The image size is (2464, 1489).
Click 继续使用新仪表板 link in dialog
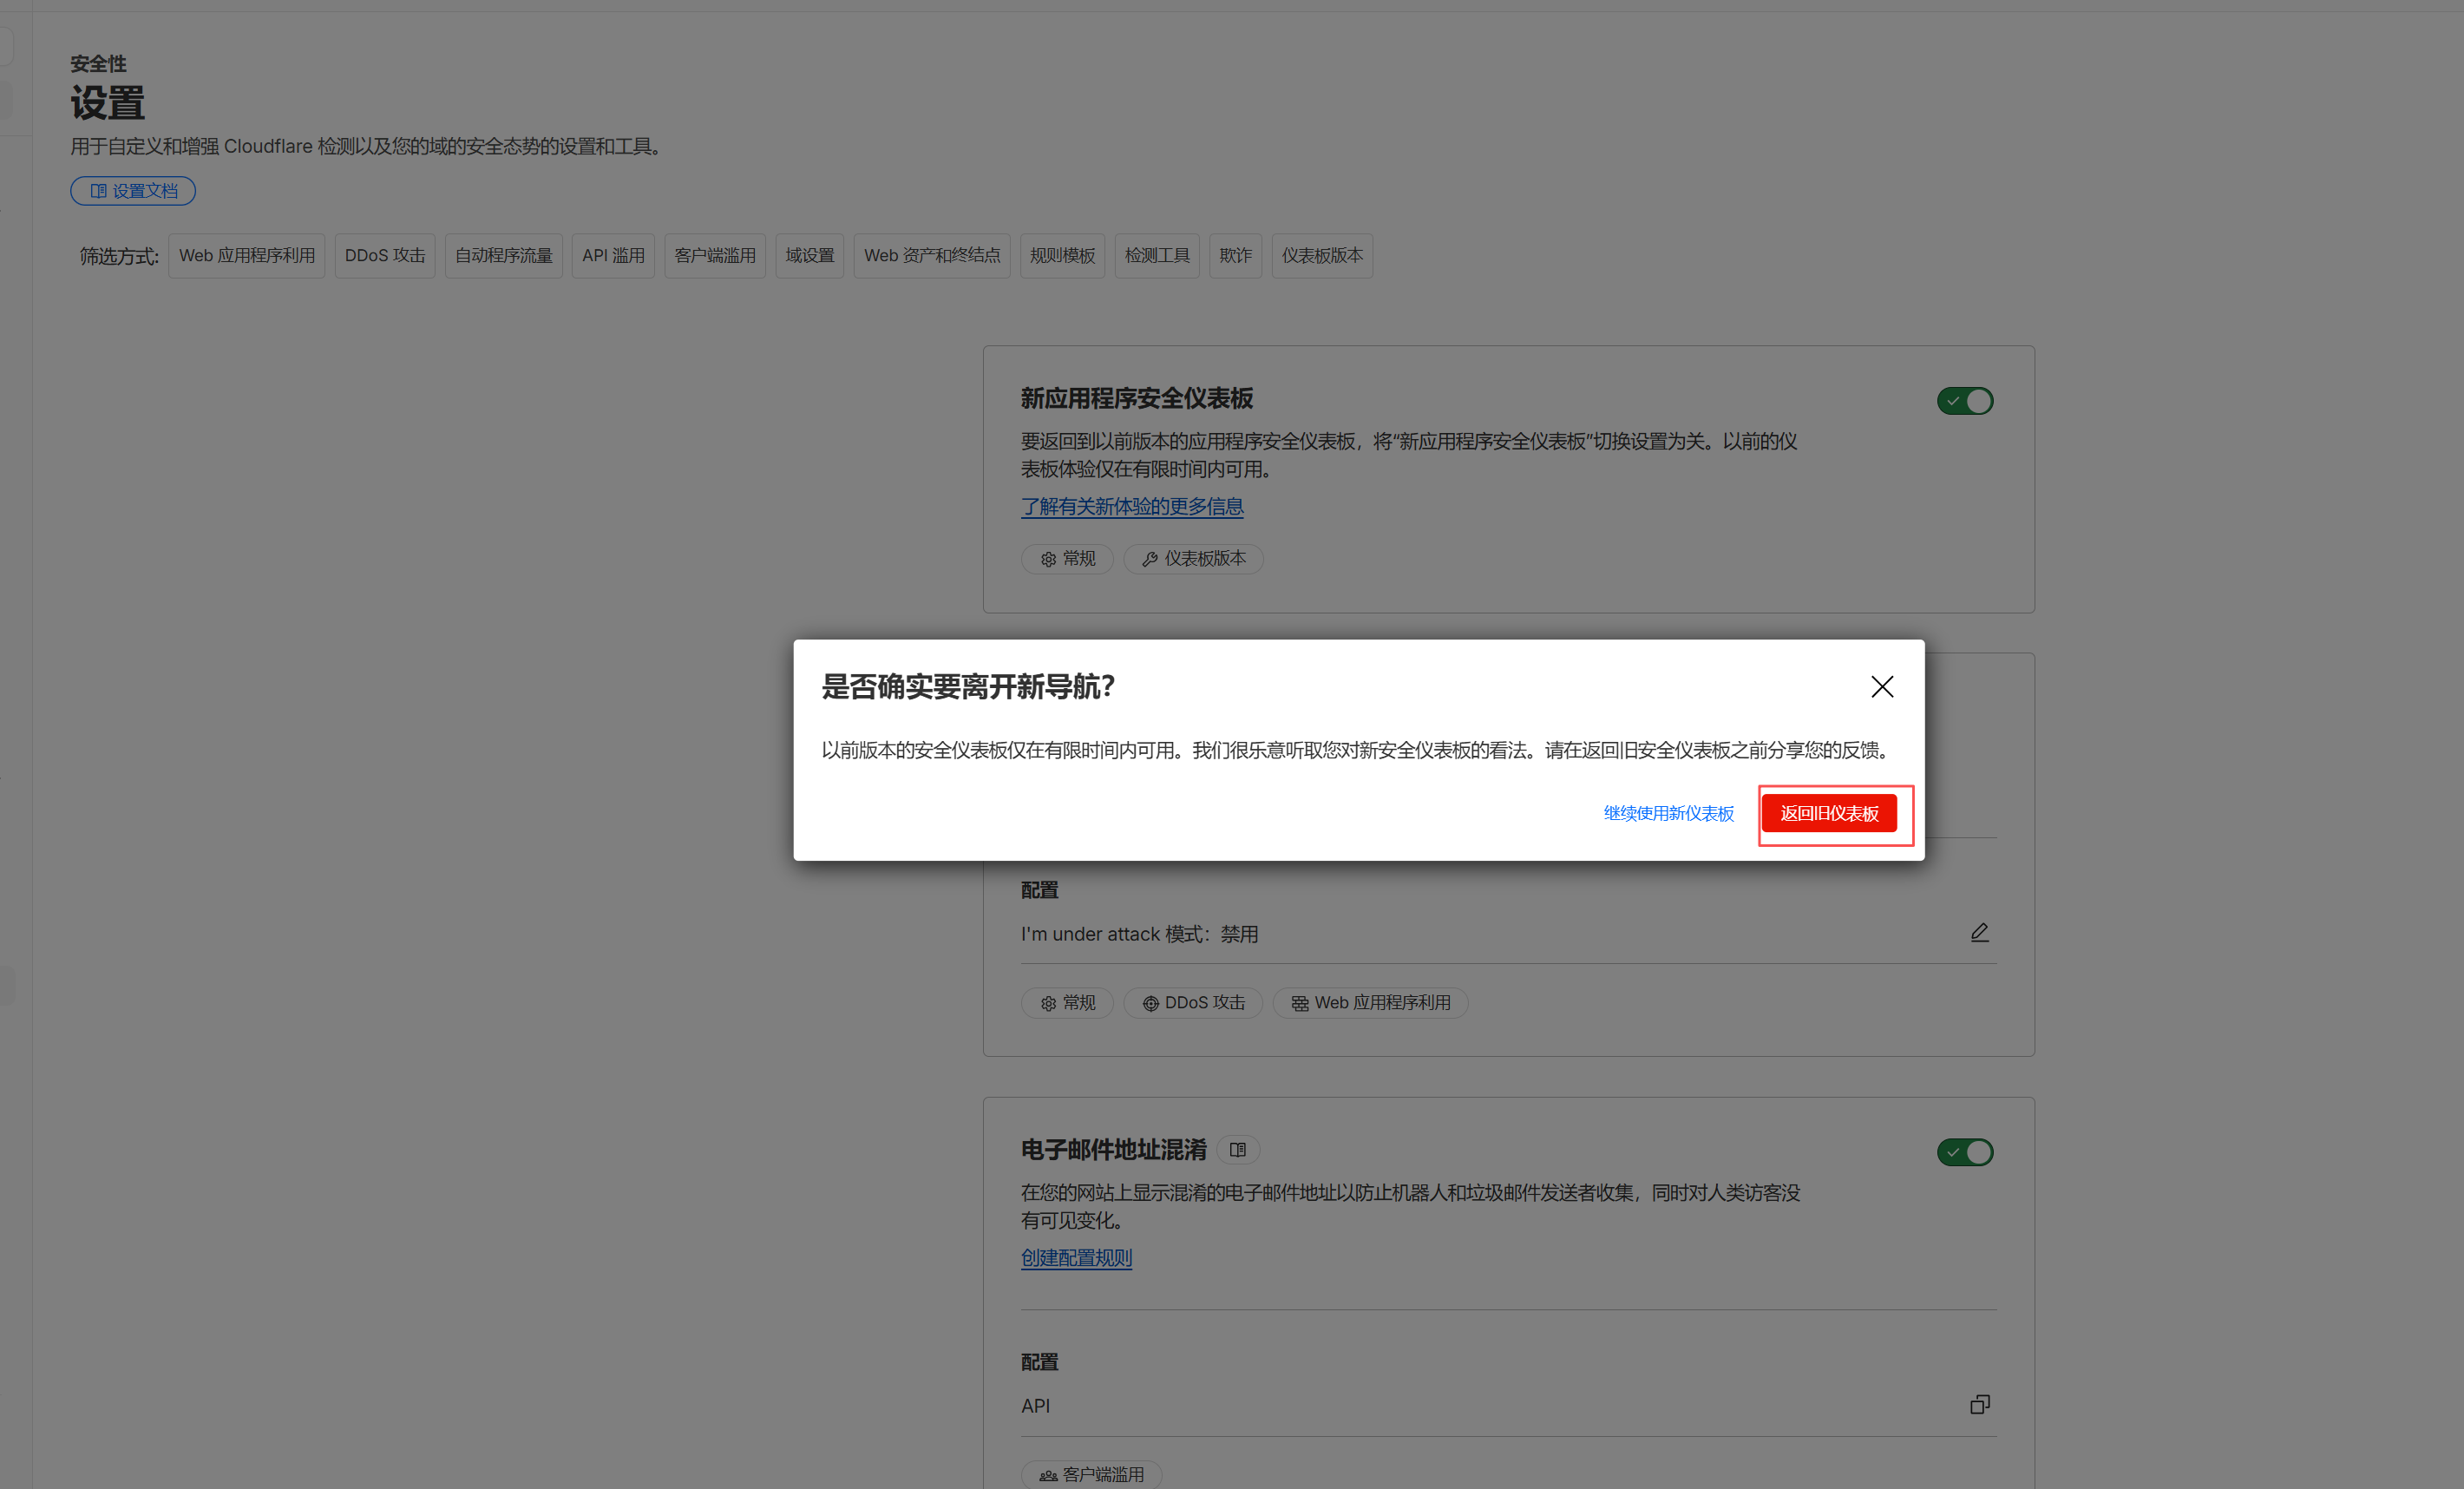tap(1668, 813)
